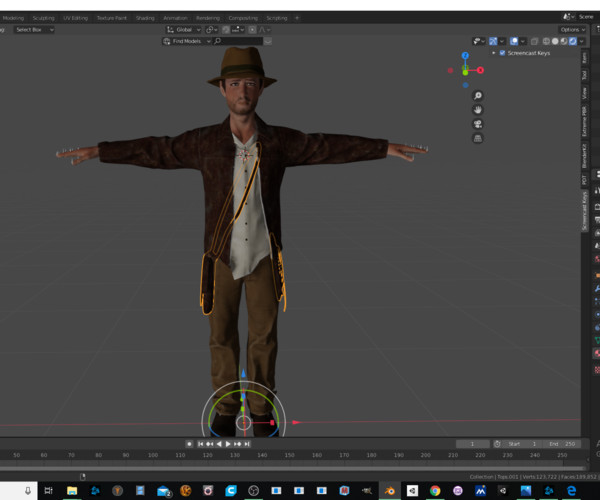This screenshot has width=600, height=500.
Task: Jump to the last frame
Action: [247, 444]
